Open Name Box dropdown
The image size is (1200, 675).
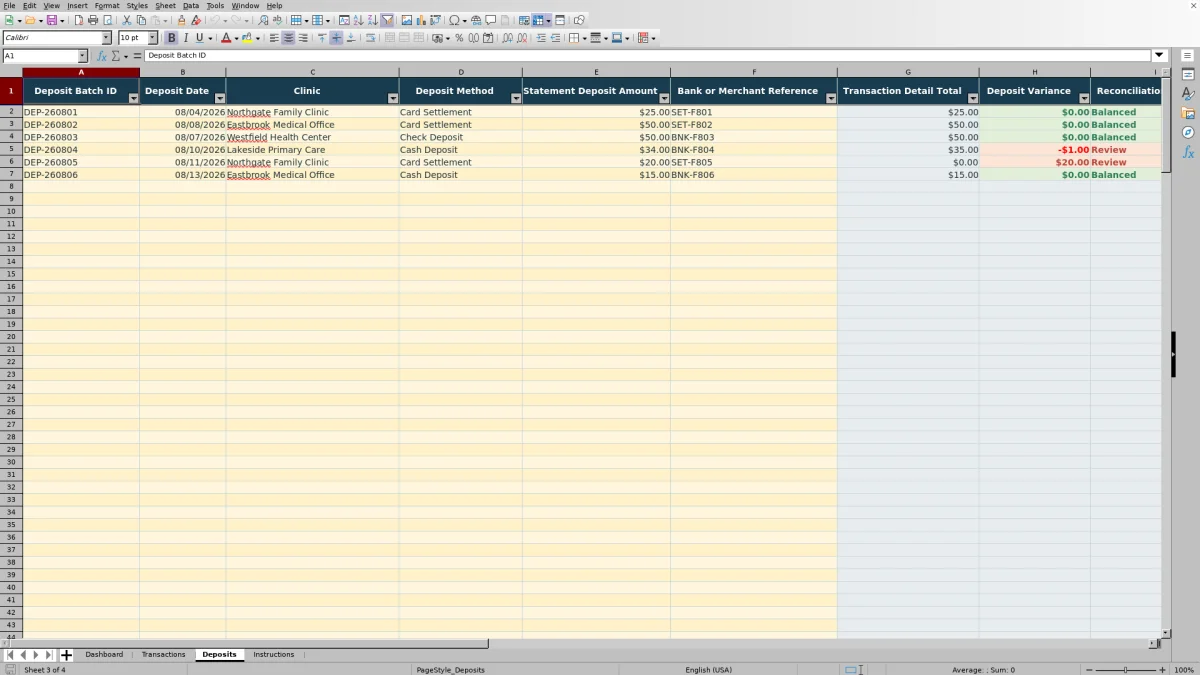click(82, 56)
